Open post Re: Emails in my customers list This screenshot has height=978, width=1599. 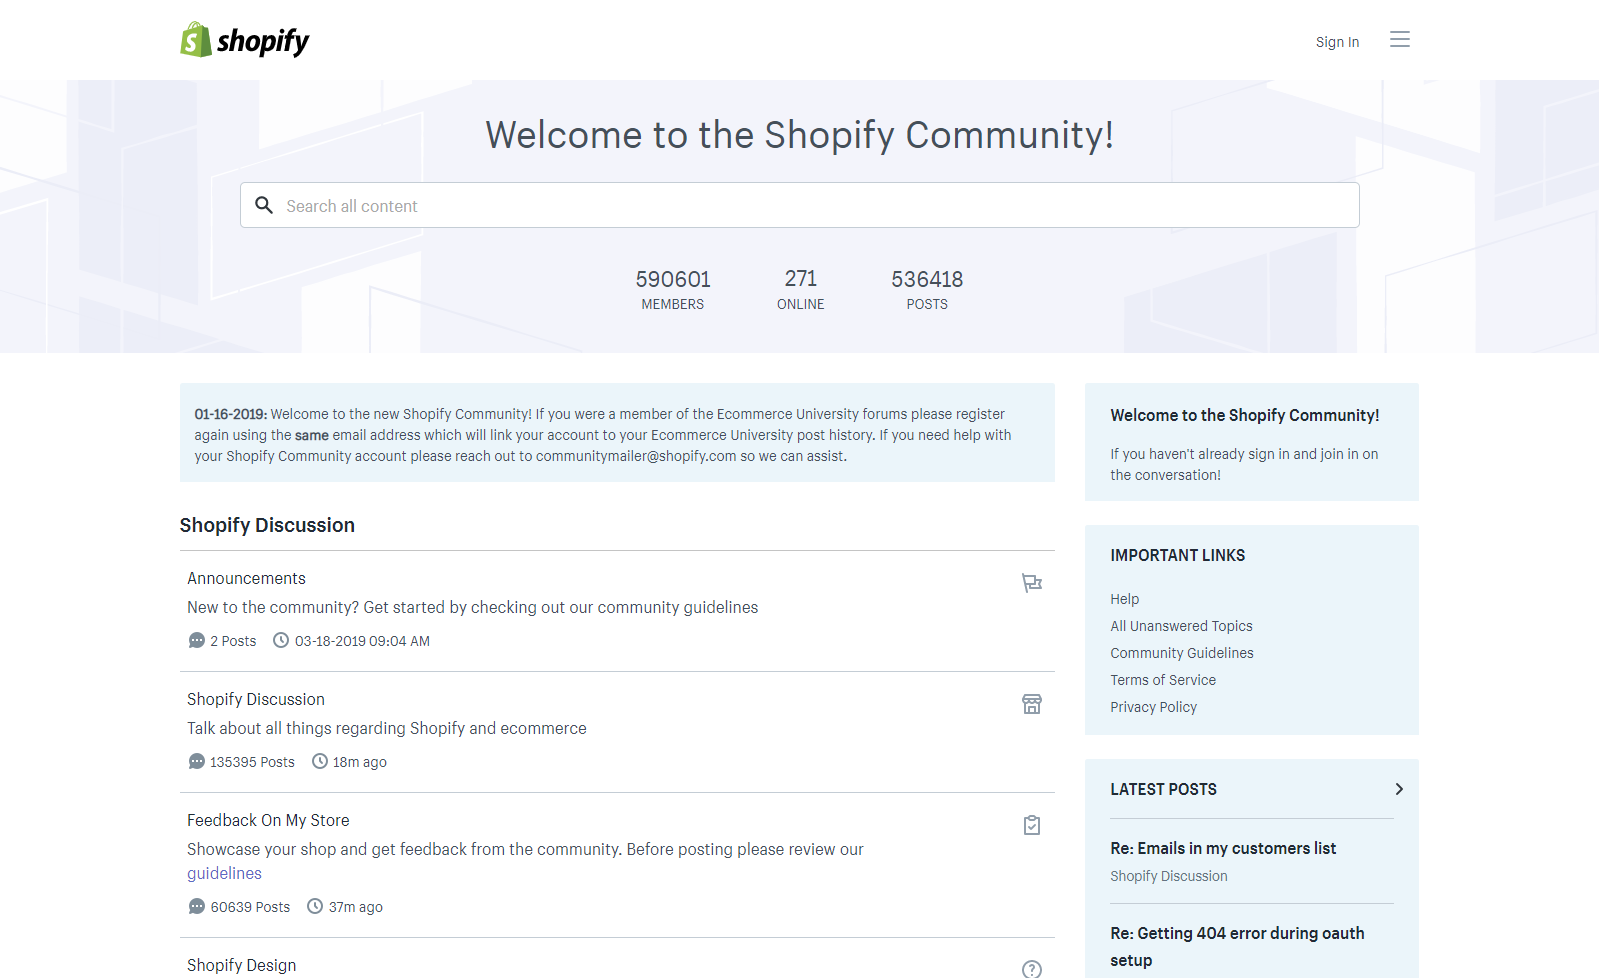(x=1223, y=848)
